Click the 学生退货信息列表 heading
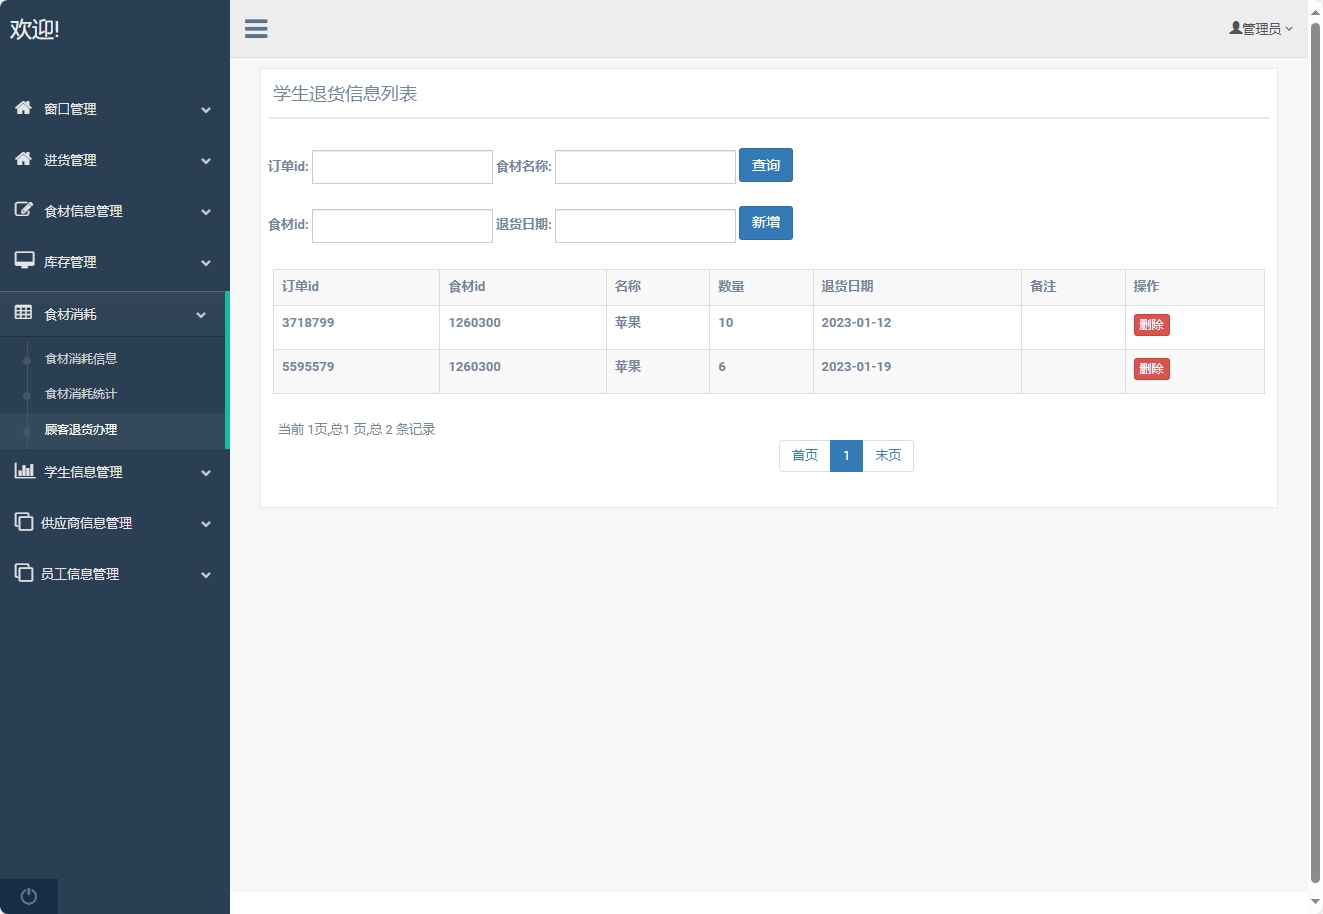 (345, 94)
